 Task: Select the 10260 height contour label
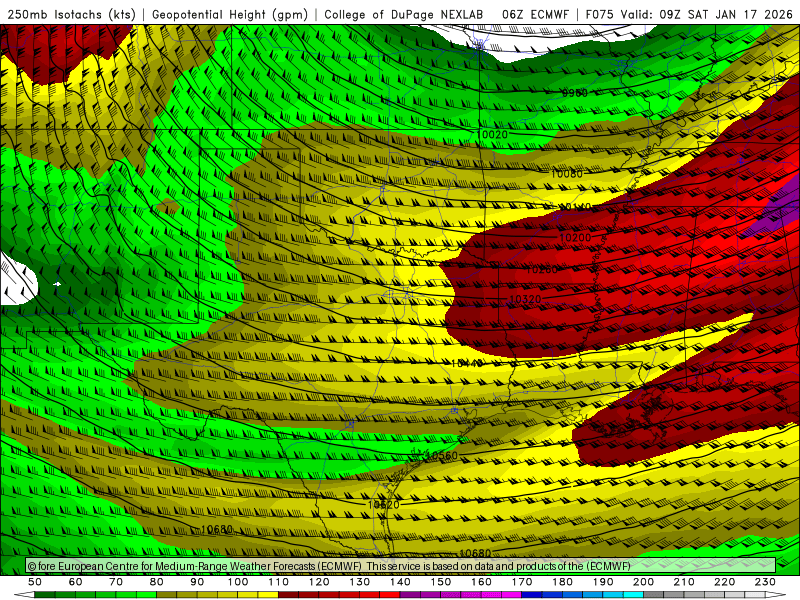541,269
